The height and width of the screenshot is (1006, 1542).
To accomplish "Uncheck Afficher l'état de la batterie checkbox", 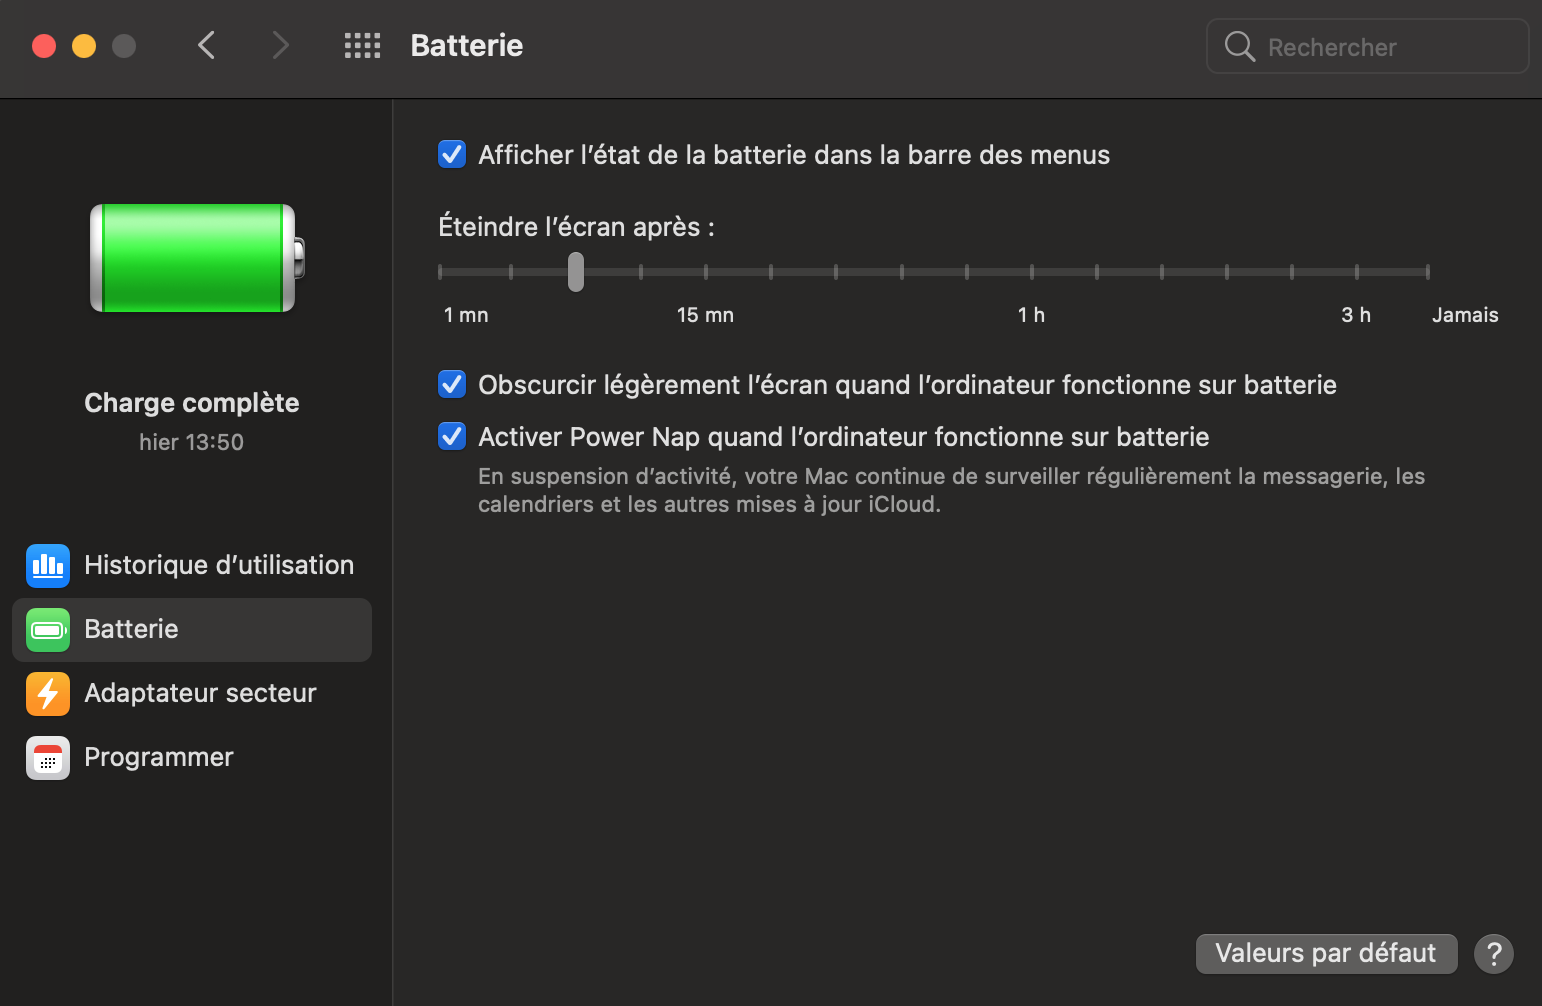I will pos(452,155).
